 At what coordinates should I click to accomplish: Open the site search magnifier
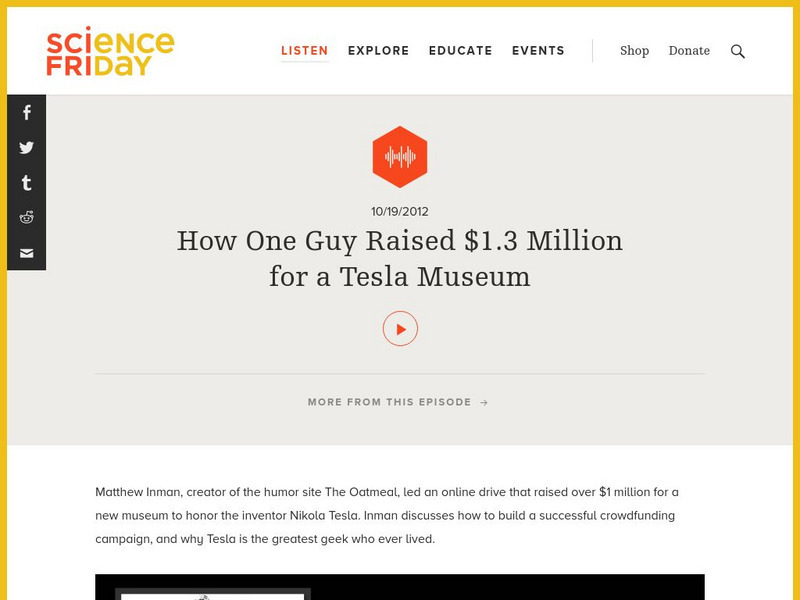(x=738, y=51)
